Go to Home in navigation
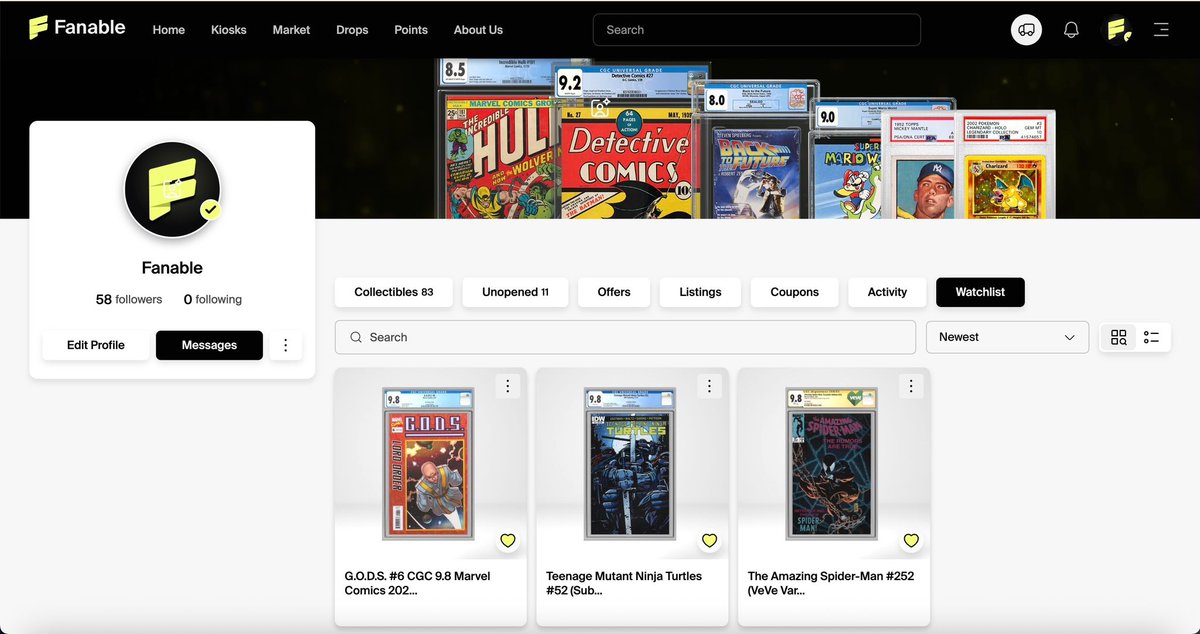The height and width of the screenshot is (634, 1200). 169,30
